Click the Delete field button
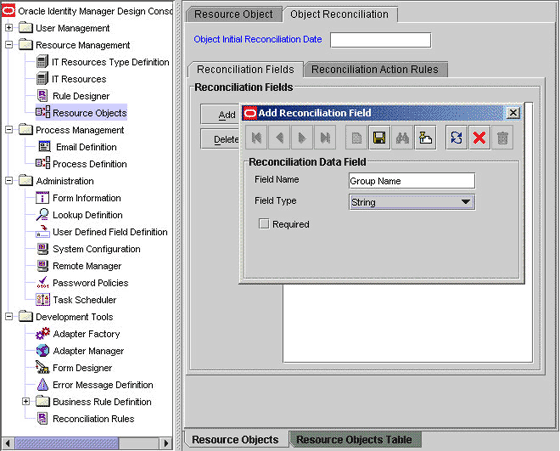This screenshot has height=451, width=560. (220, 139)
